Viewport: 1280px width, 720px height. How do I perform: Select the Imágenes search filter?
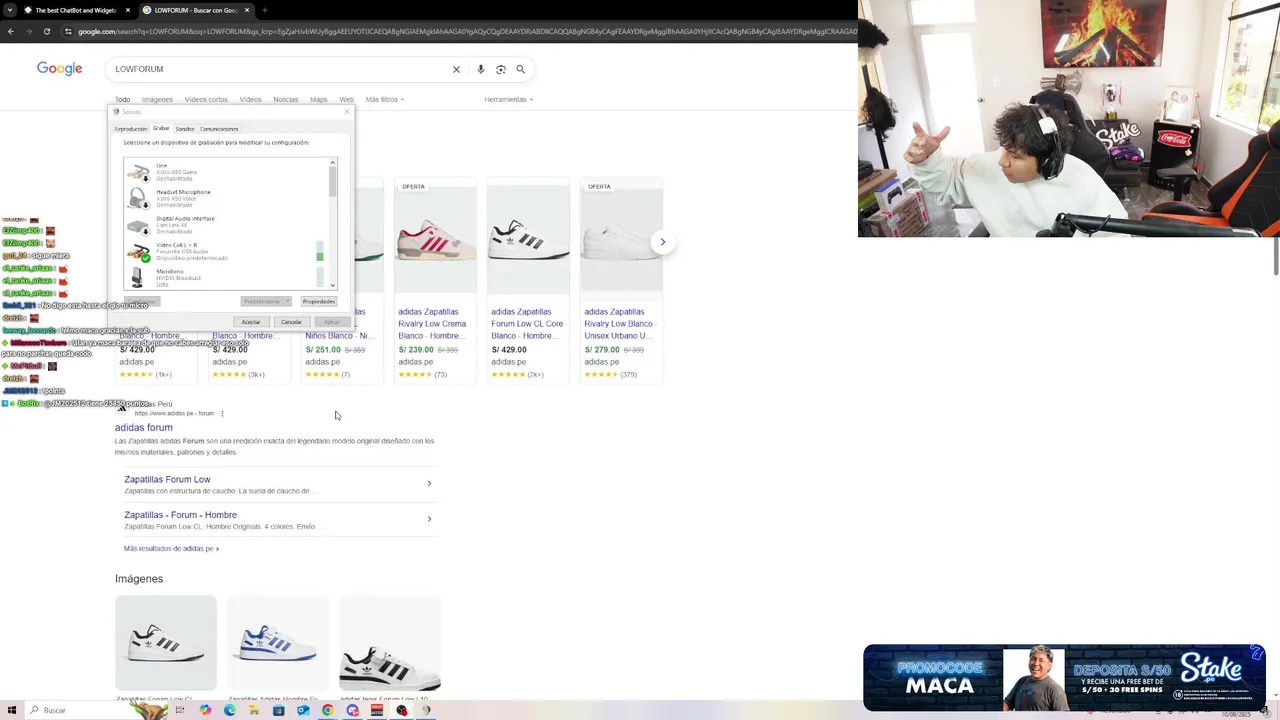point(157,99)
